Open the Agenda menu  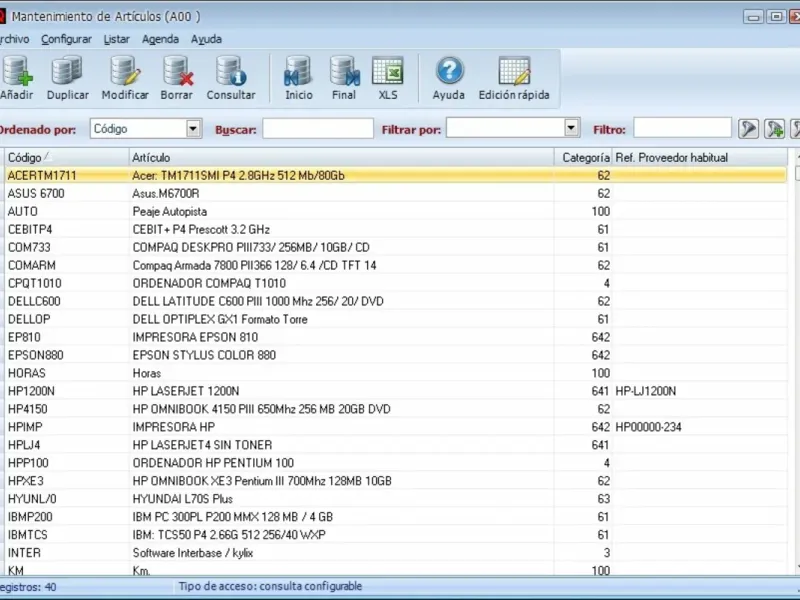coord(160,39)
